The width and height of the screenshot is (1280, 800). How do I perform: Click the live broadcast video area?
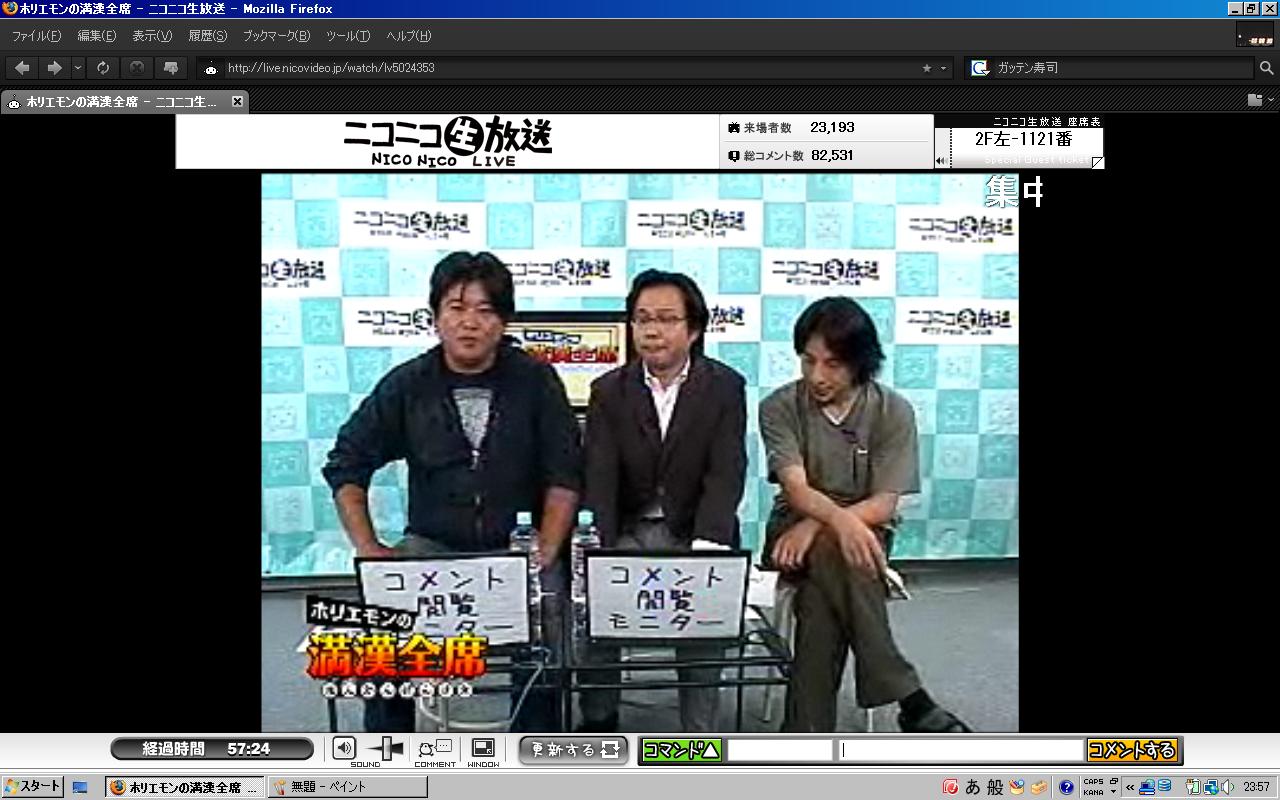[640, 453]
